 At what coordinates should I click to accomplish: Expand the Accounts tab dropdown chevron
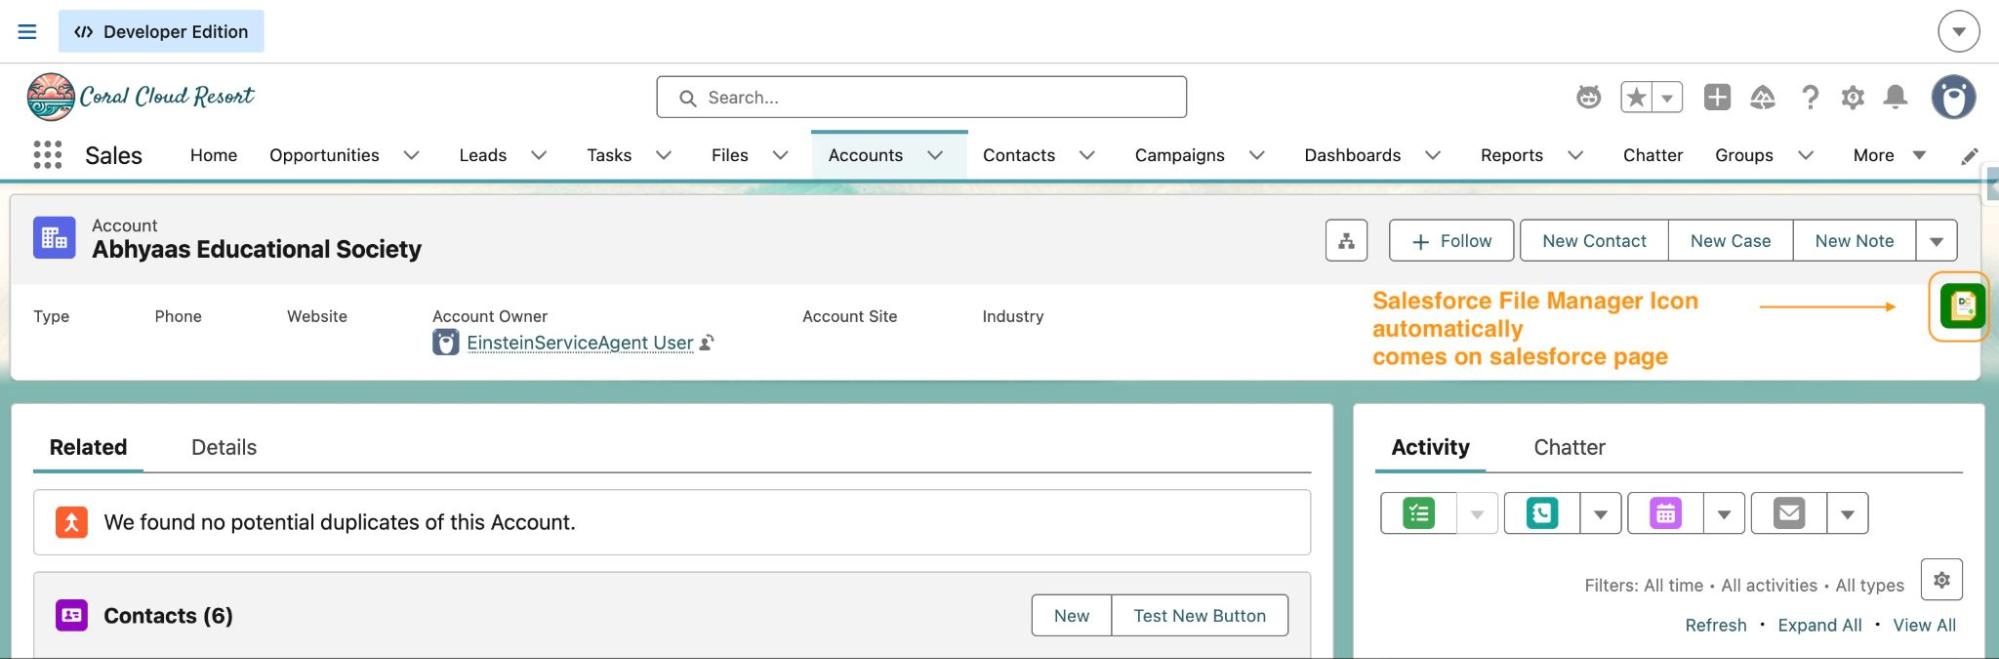[935, 155]
